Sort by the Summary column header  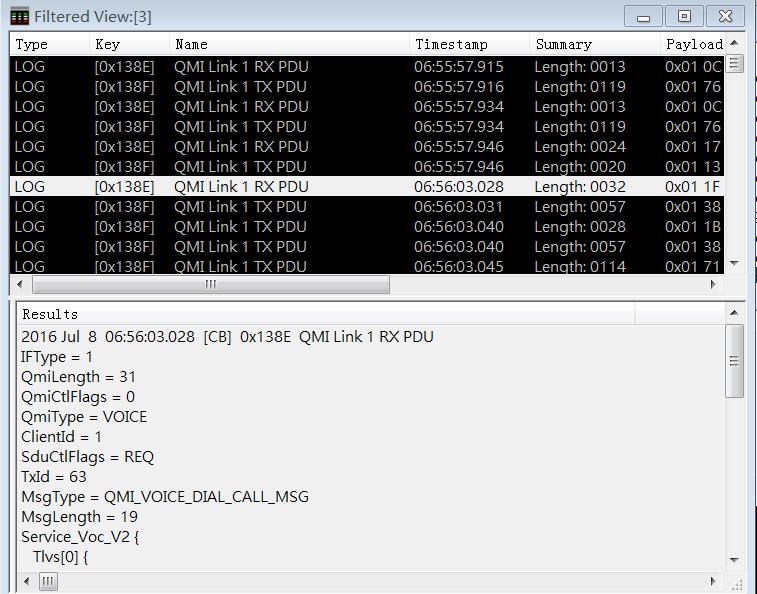tap(595, 44)
